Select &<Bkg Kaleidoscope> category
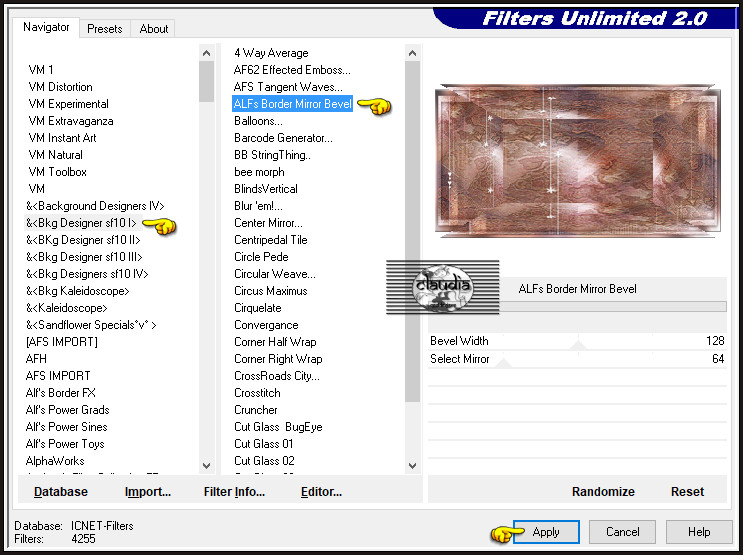The height and width of the screenshot is (555, 743). coord(78,291)
